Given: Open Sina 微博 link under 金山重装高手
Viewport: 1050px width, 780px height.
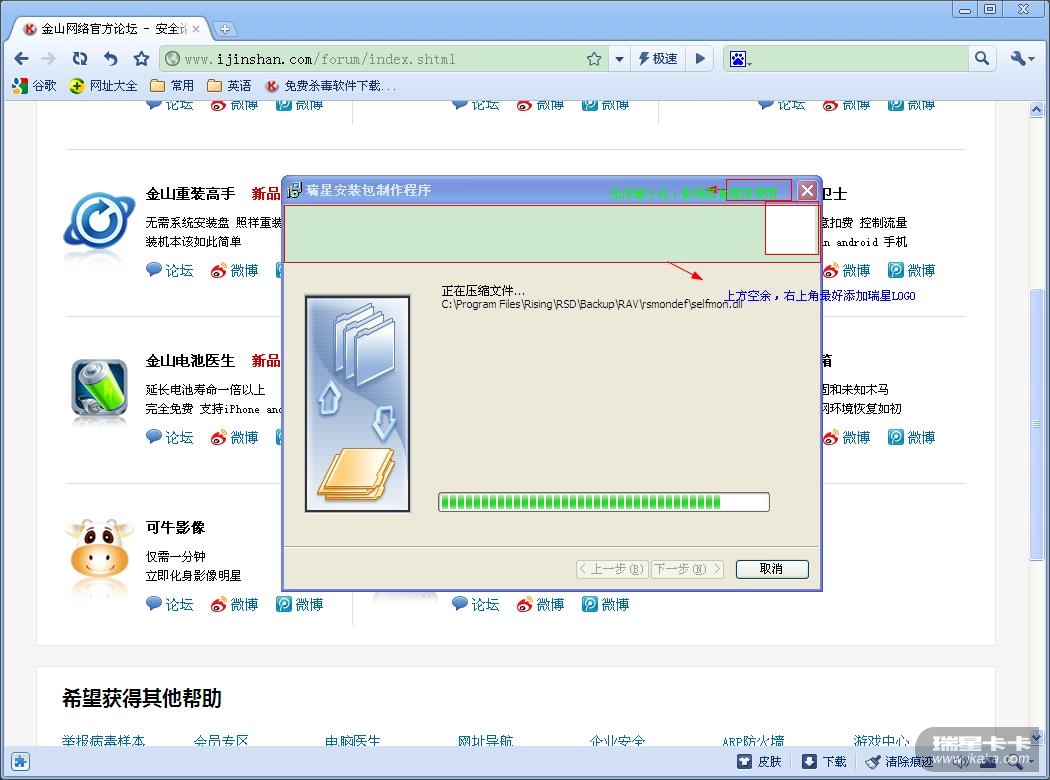Looking at the screenshot, I should [x=234, y=270].
